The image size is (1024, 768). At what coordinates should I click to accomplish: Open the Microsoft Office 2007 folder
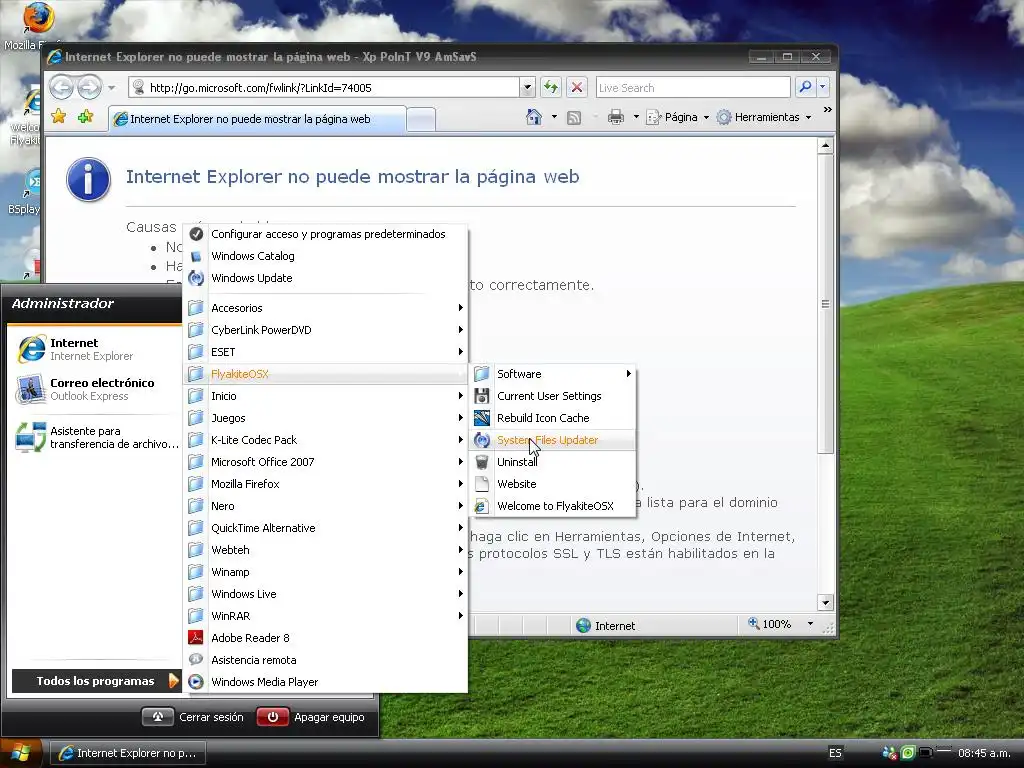(x=327, y=462)
